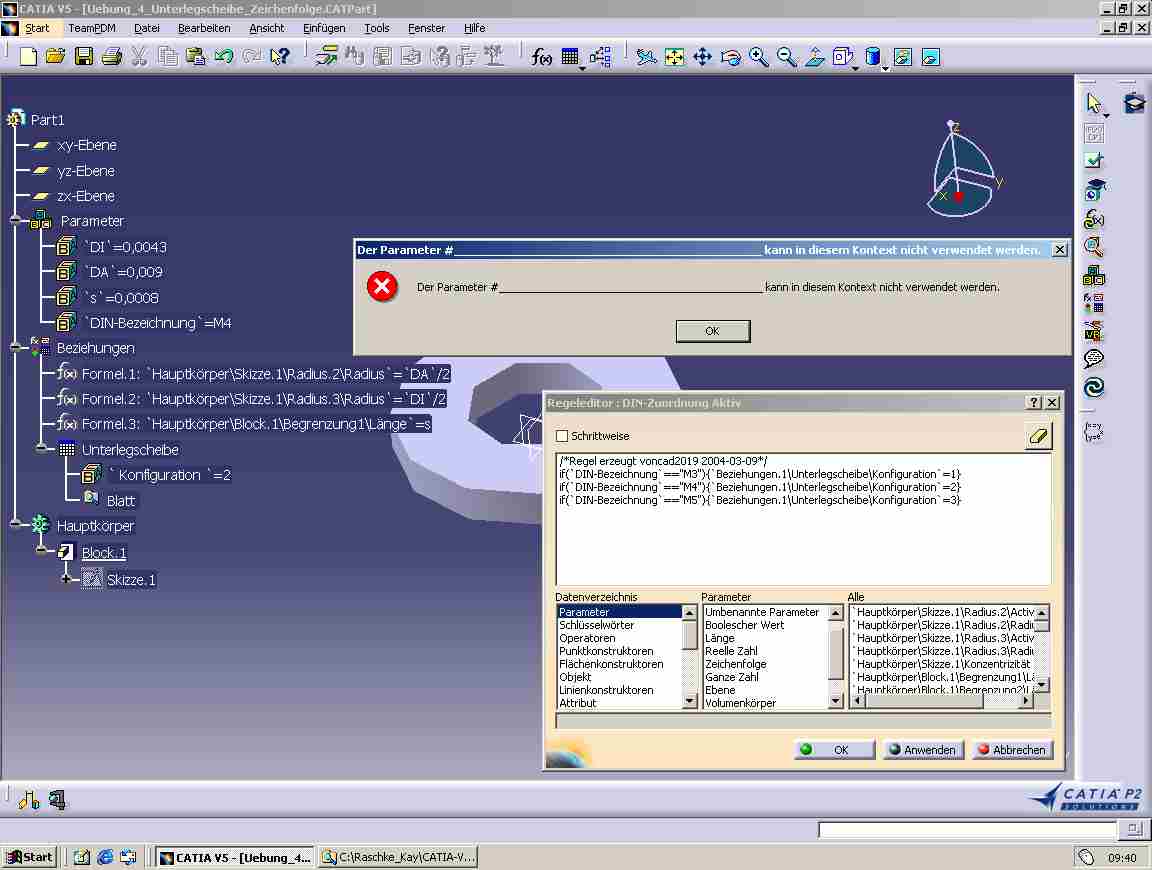Screen dimensions: 1152x870
Task: Click the Cut scissors icon
Action: (140, 57)
